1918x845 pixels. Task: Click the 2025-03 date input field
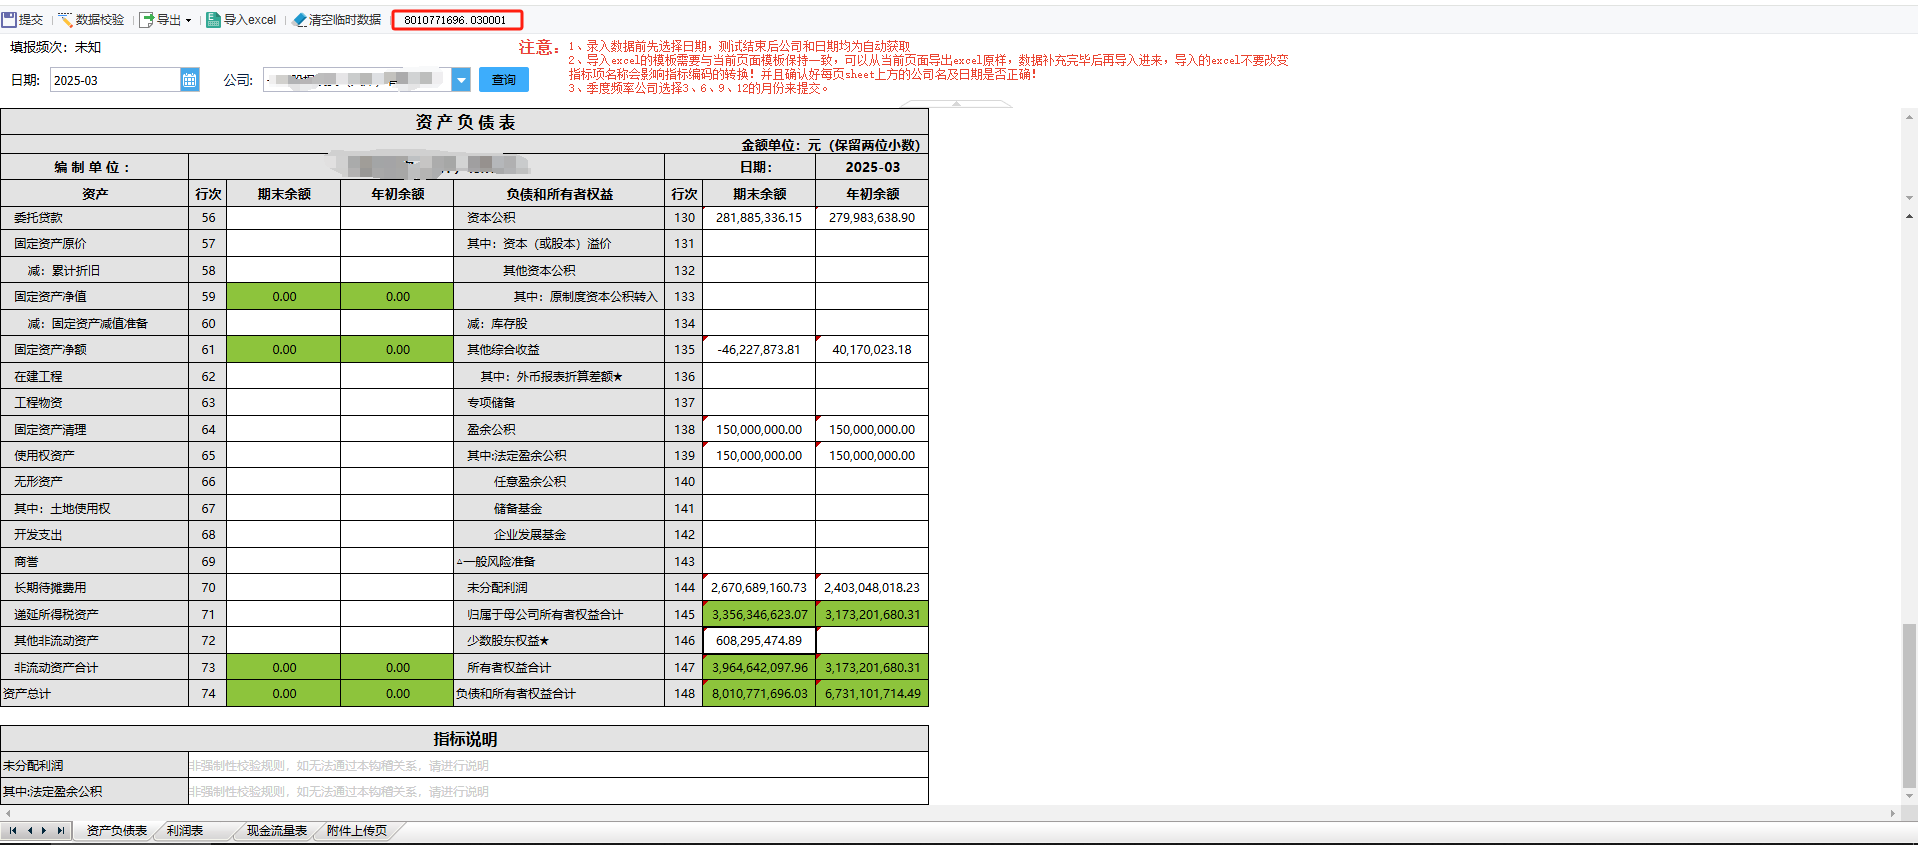click(x=115, y=80)
